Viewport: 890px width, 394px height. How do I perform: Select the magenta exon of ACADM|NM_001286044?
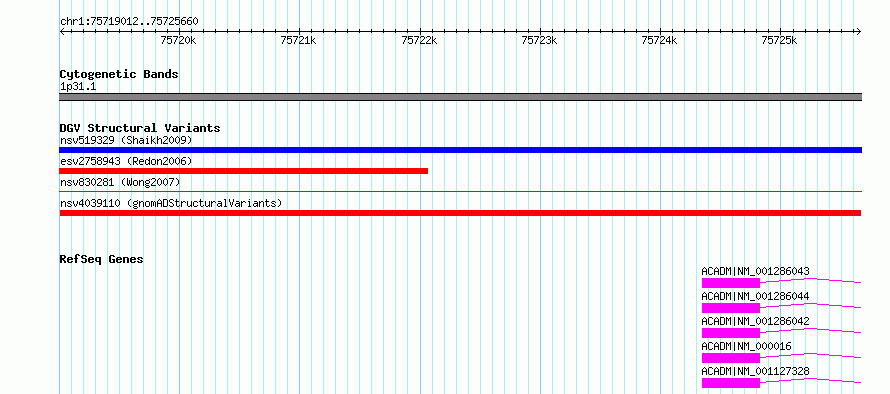[x=731, y=308]
